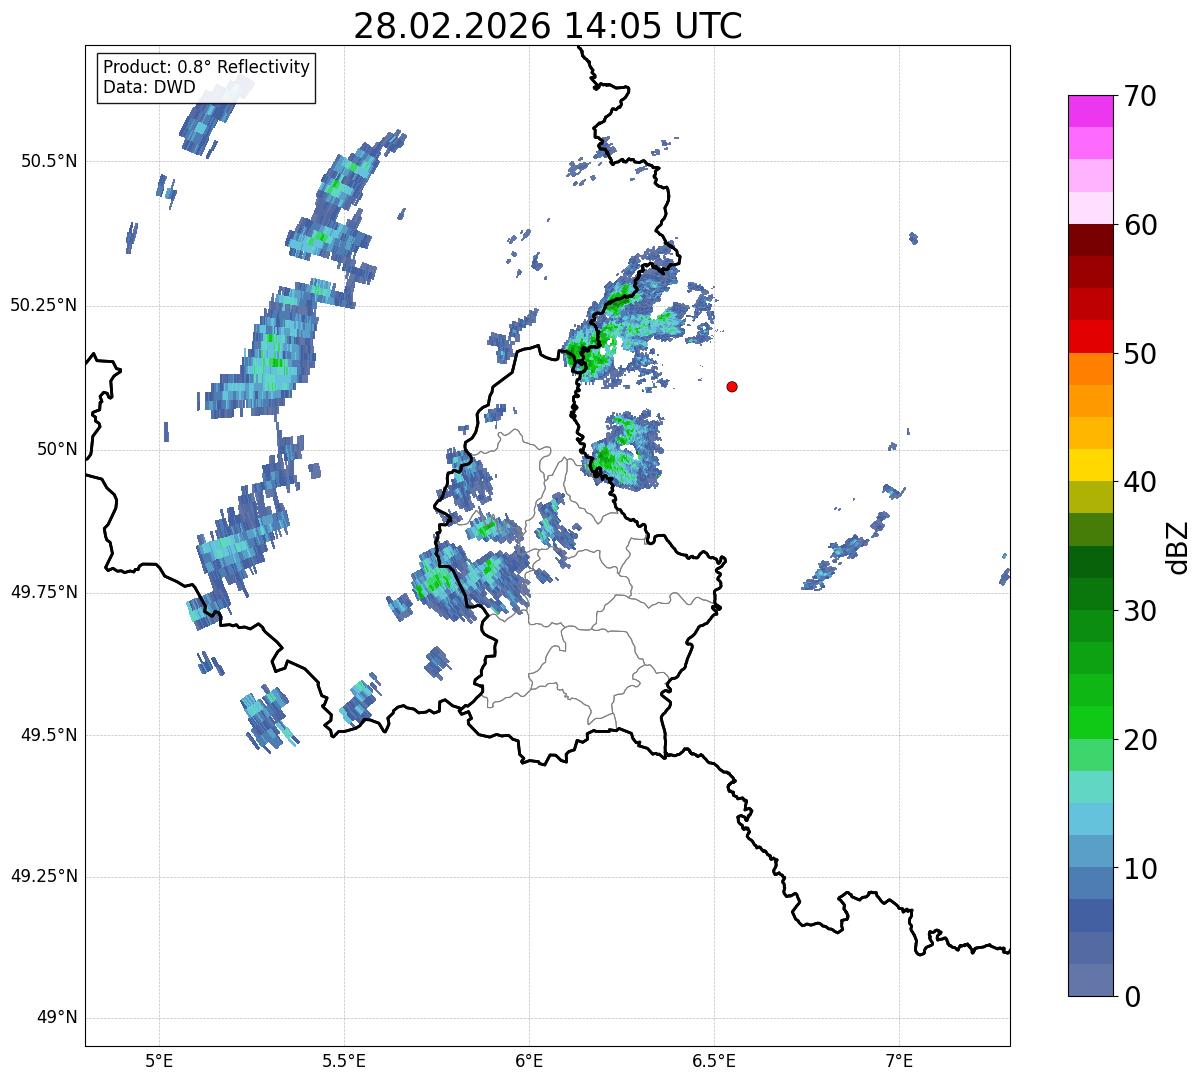Click latitude label 50.5°N
The image size is (1202, 1081).
pyautogui.click(x=49, y=161)
